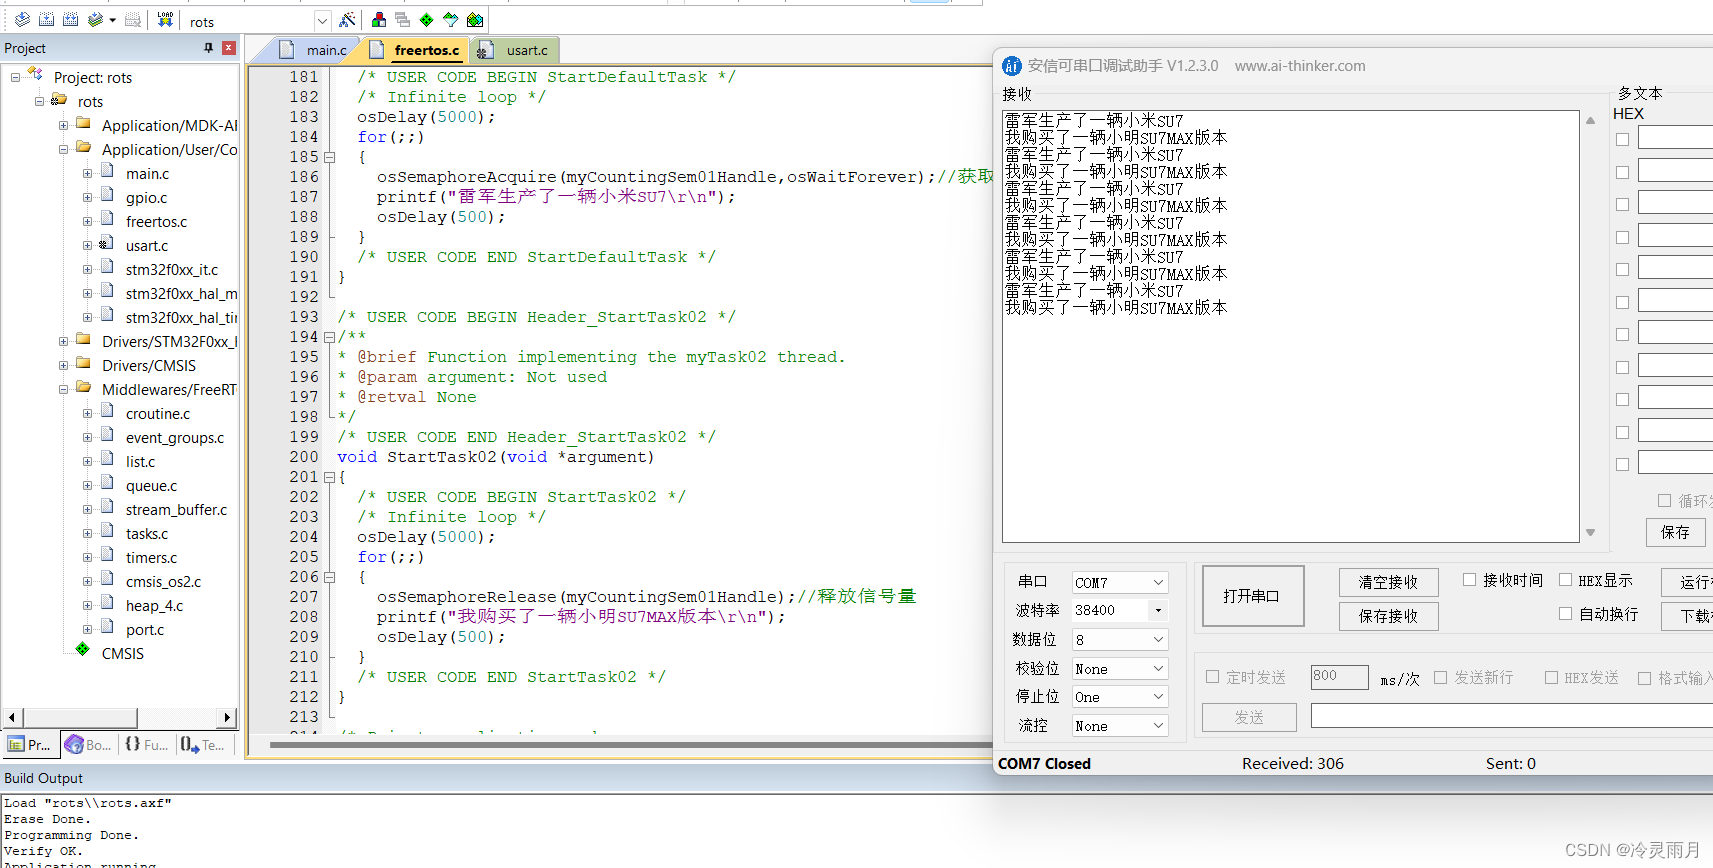Enable the 定时发送 checkbox
1713x868 pixels.
pyautogui.click(x=1212, y=677)
